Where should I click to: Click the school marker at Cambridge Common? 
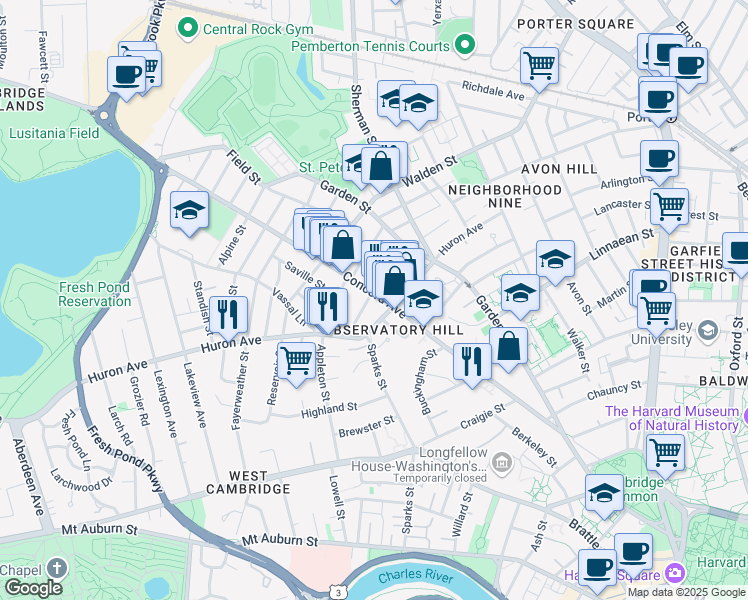604,492
